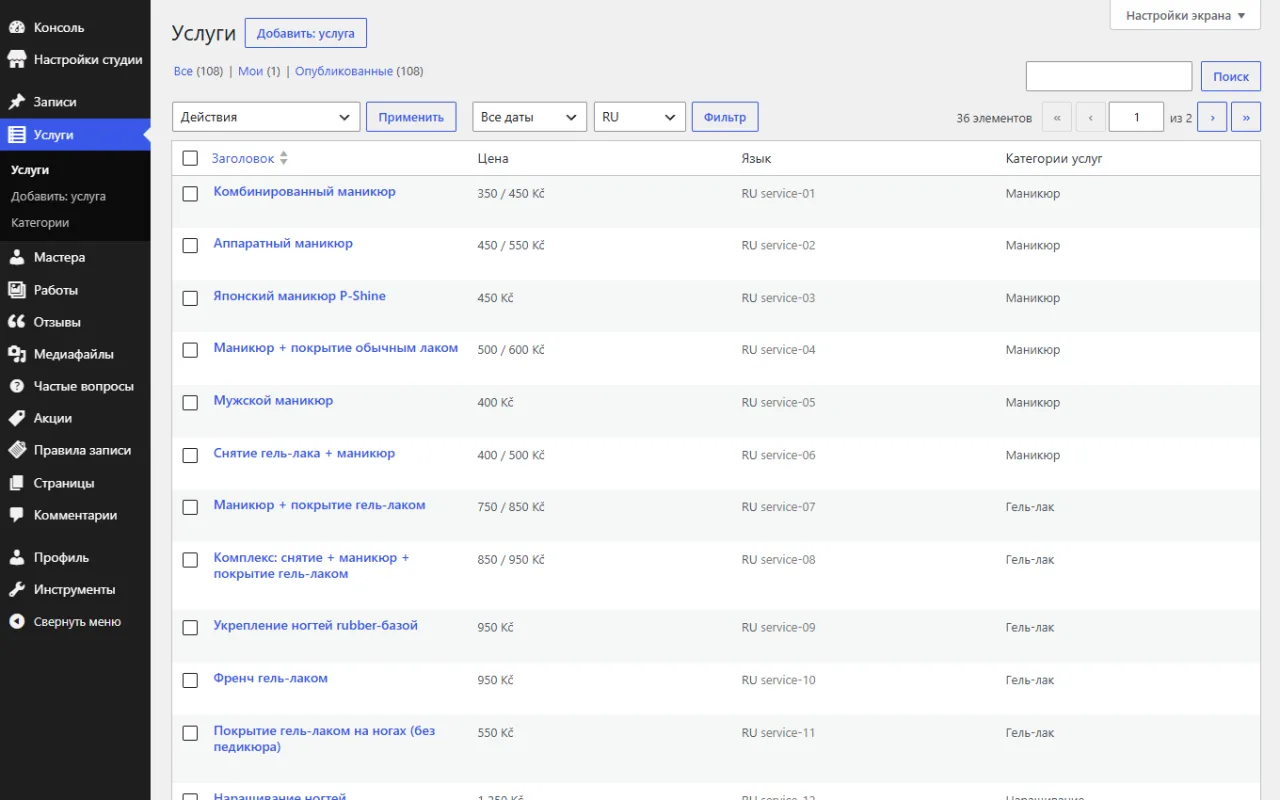Open the Японский маникюр P-Shine service link

[x=299, y=296]
